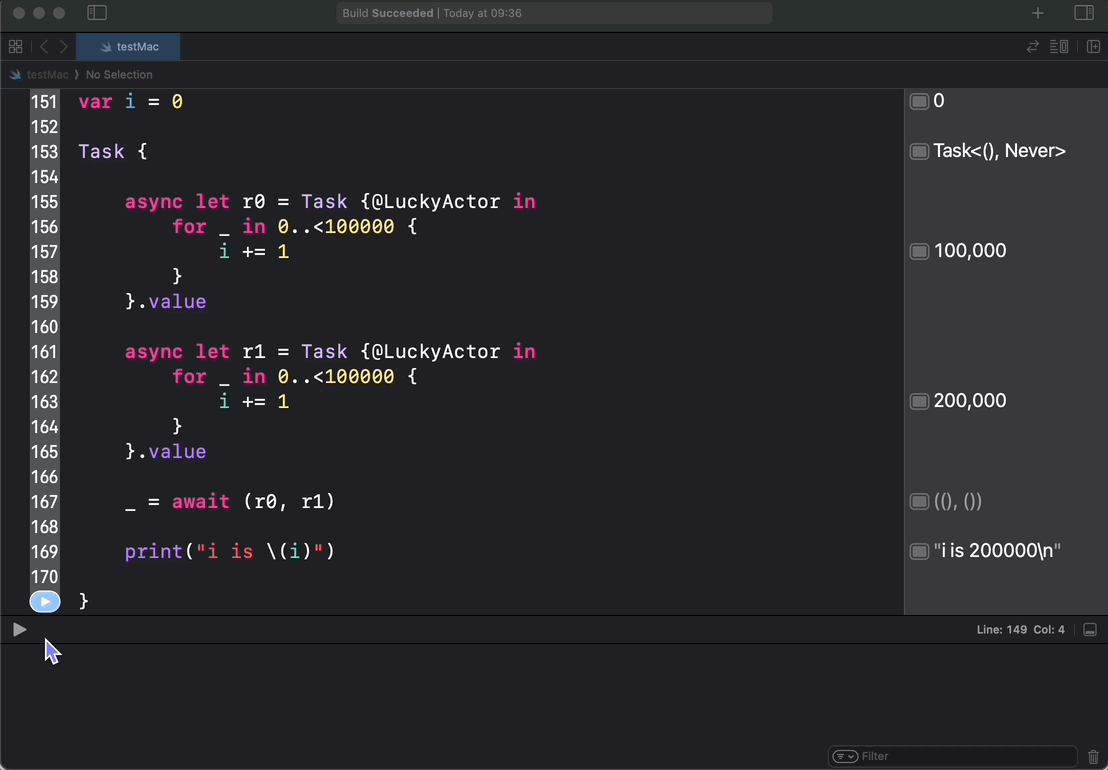Expand the No Selection jump bar
The width and height of the screenshot is (1108, 770).
pos(119,75)
